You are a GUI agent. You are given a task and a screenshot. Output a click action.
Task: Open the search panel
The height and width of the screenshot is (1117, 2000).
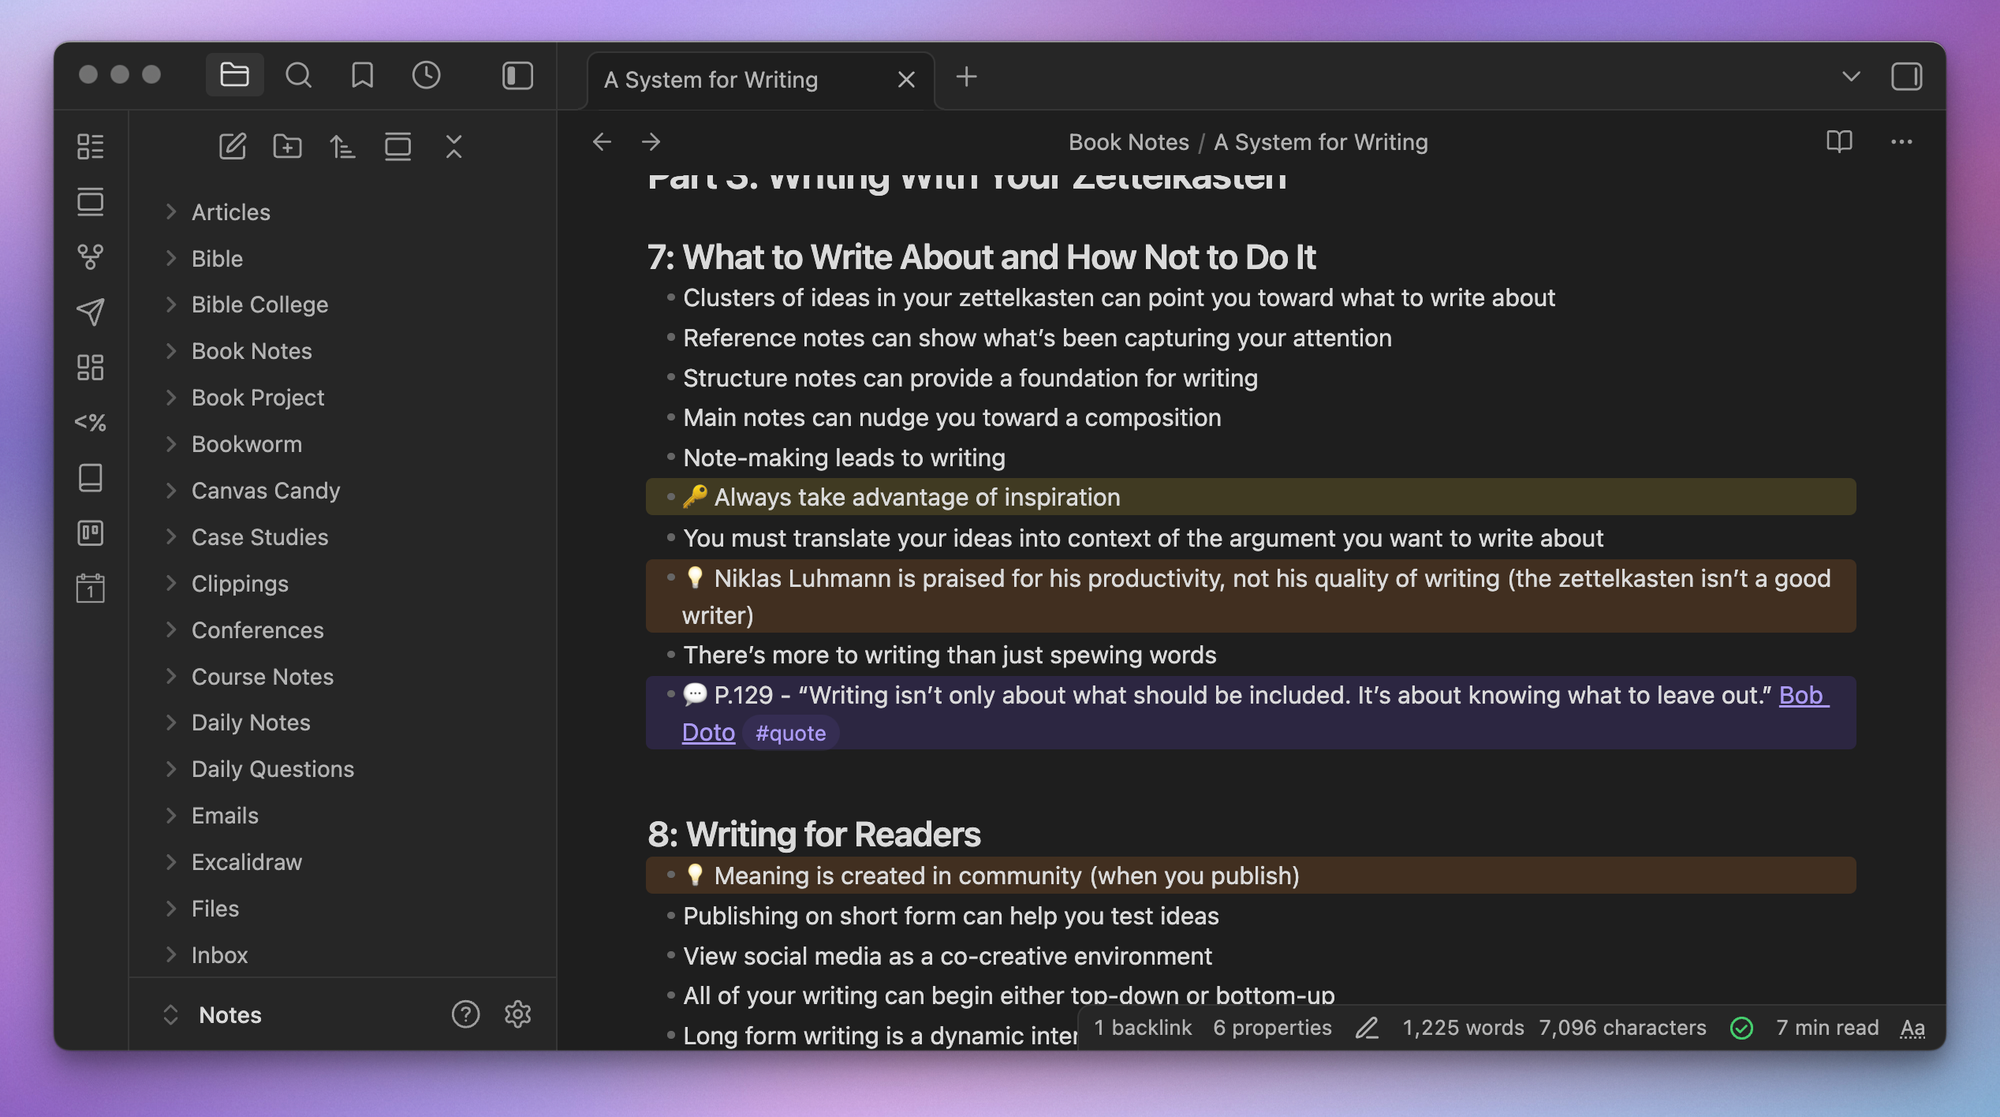pos(298,76)
